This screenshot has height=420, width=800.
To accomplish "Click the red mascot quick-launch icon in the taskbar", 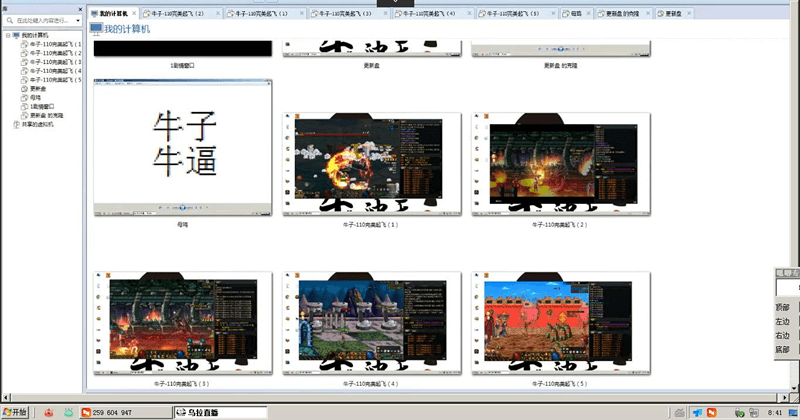I will click(x=48, y=412).
